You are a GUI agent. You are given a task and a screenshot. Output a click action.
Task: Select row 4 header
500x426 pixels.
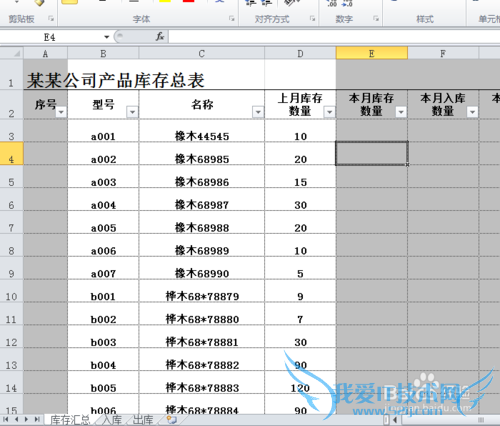click(x=12, y=154)
